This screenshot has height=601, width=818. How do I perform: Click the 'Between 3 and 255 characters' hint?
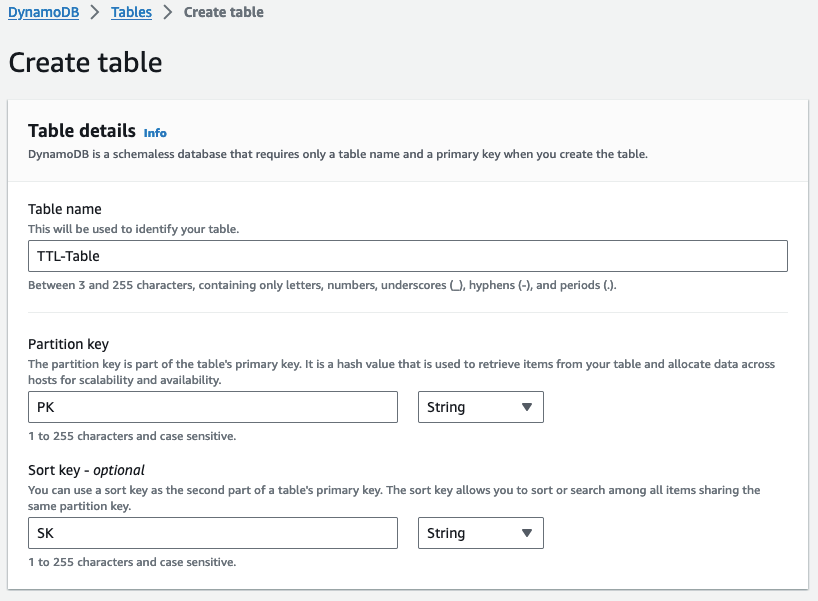click(x=322, y=285)
